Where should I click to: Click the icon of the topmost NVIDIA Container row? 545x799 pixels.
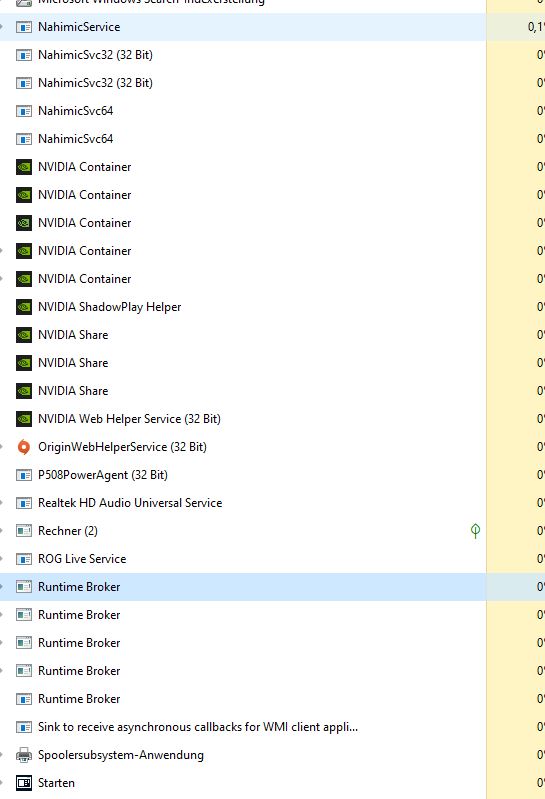(23, 167)
